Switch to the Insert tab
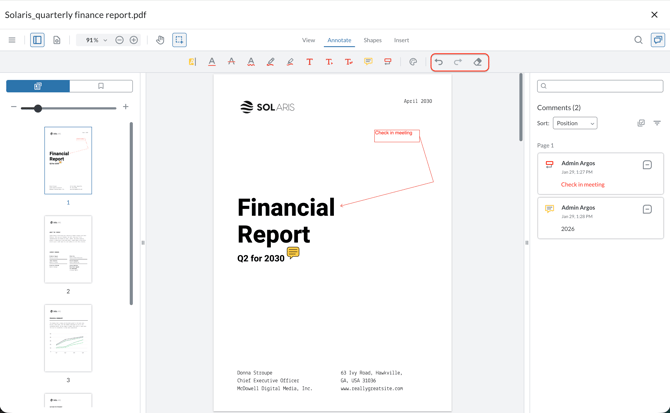Viewport: 670px width, 413px height. click(401, 40)
